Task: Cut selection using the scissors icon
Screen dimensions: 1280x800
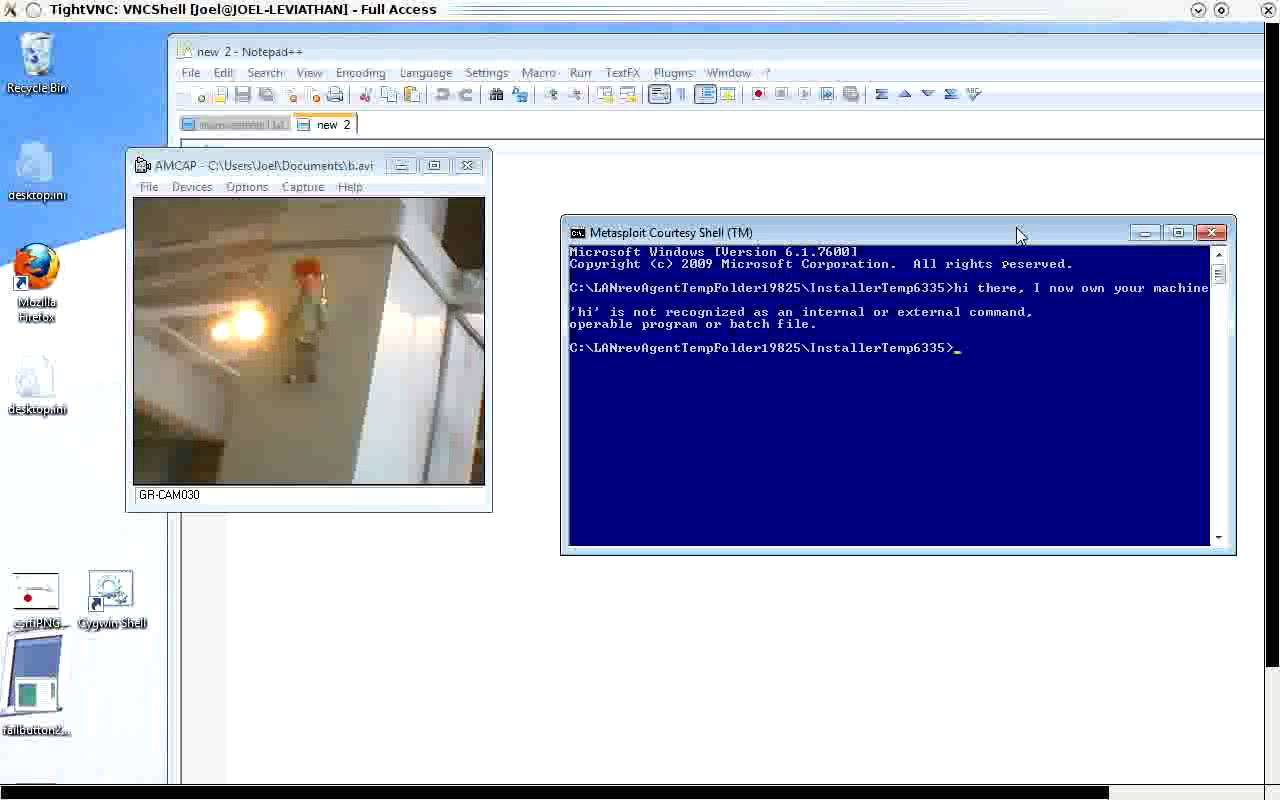Action: click(x=365, y=94)
